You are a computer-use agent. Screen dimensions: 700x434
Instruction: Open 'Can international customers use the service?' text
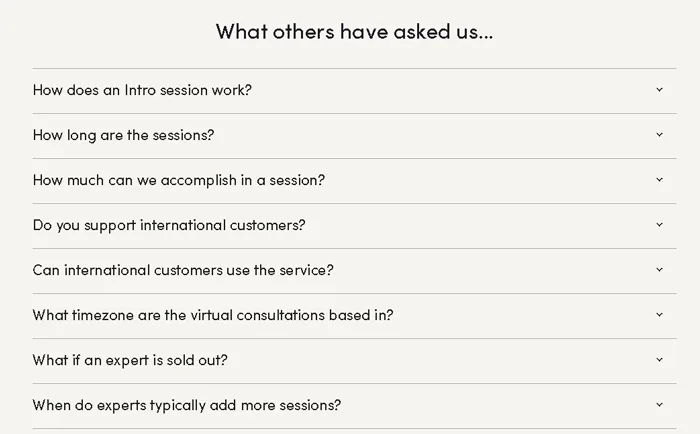183,270
